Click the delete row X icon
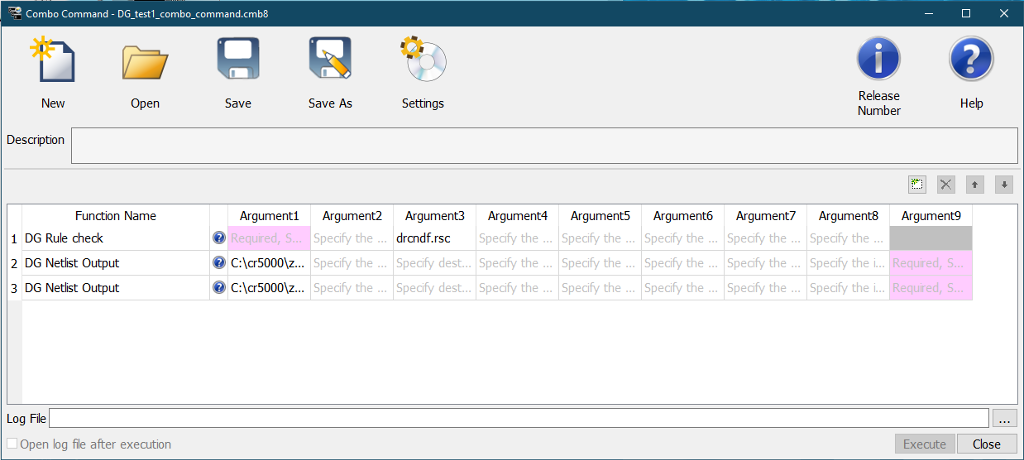 click(946, 185)
